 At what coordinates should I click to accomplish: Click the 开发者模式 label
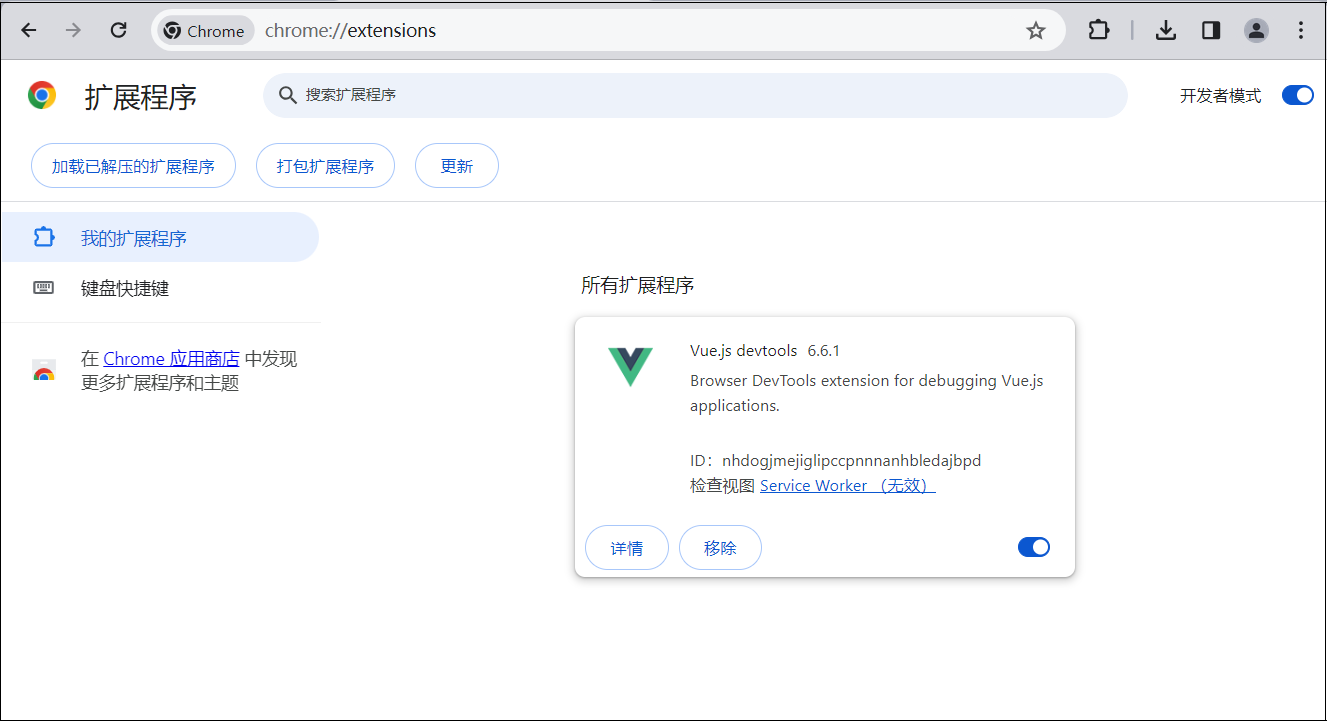(1220, 96)
